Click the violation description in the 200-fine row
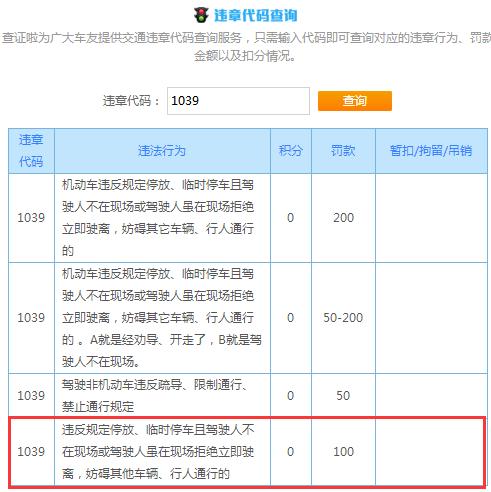This screenshot has width=491, height=492. tap(158, 218)
